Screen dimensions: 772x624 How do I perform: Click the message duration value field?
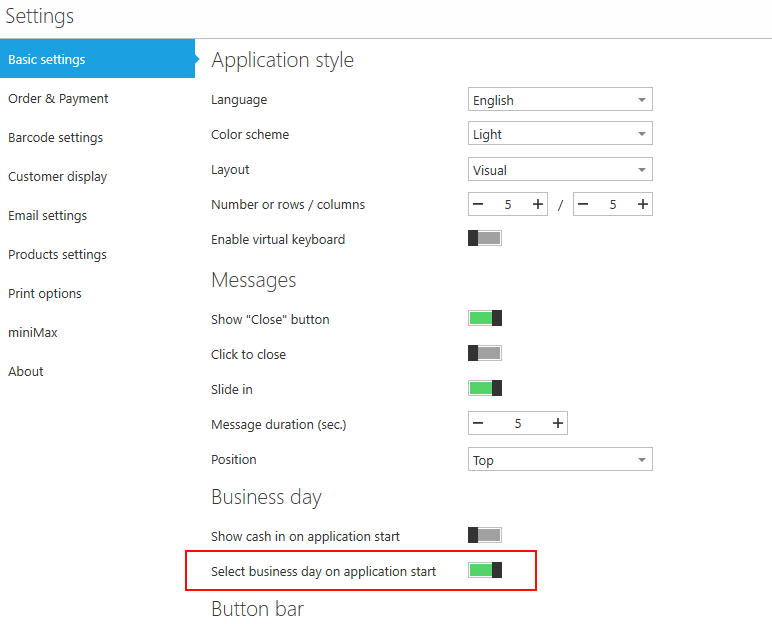(518, 424)
